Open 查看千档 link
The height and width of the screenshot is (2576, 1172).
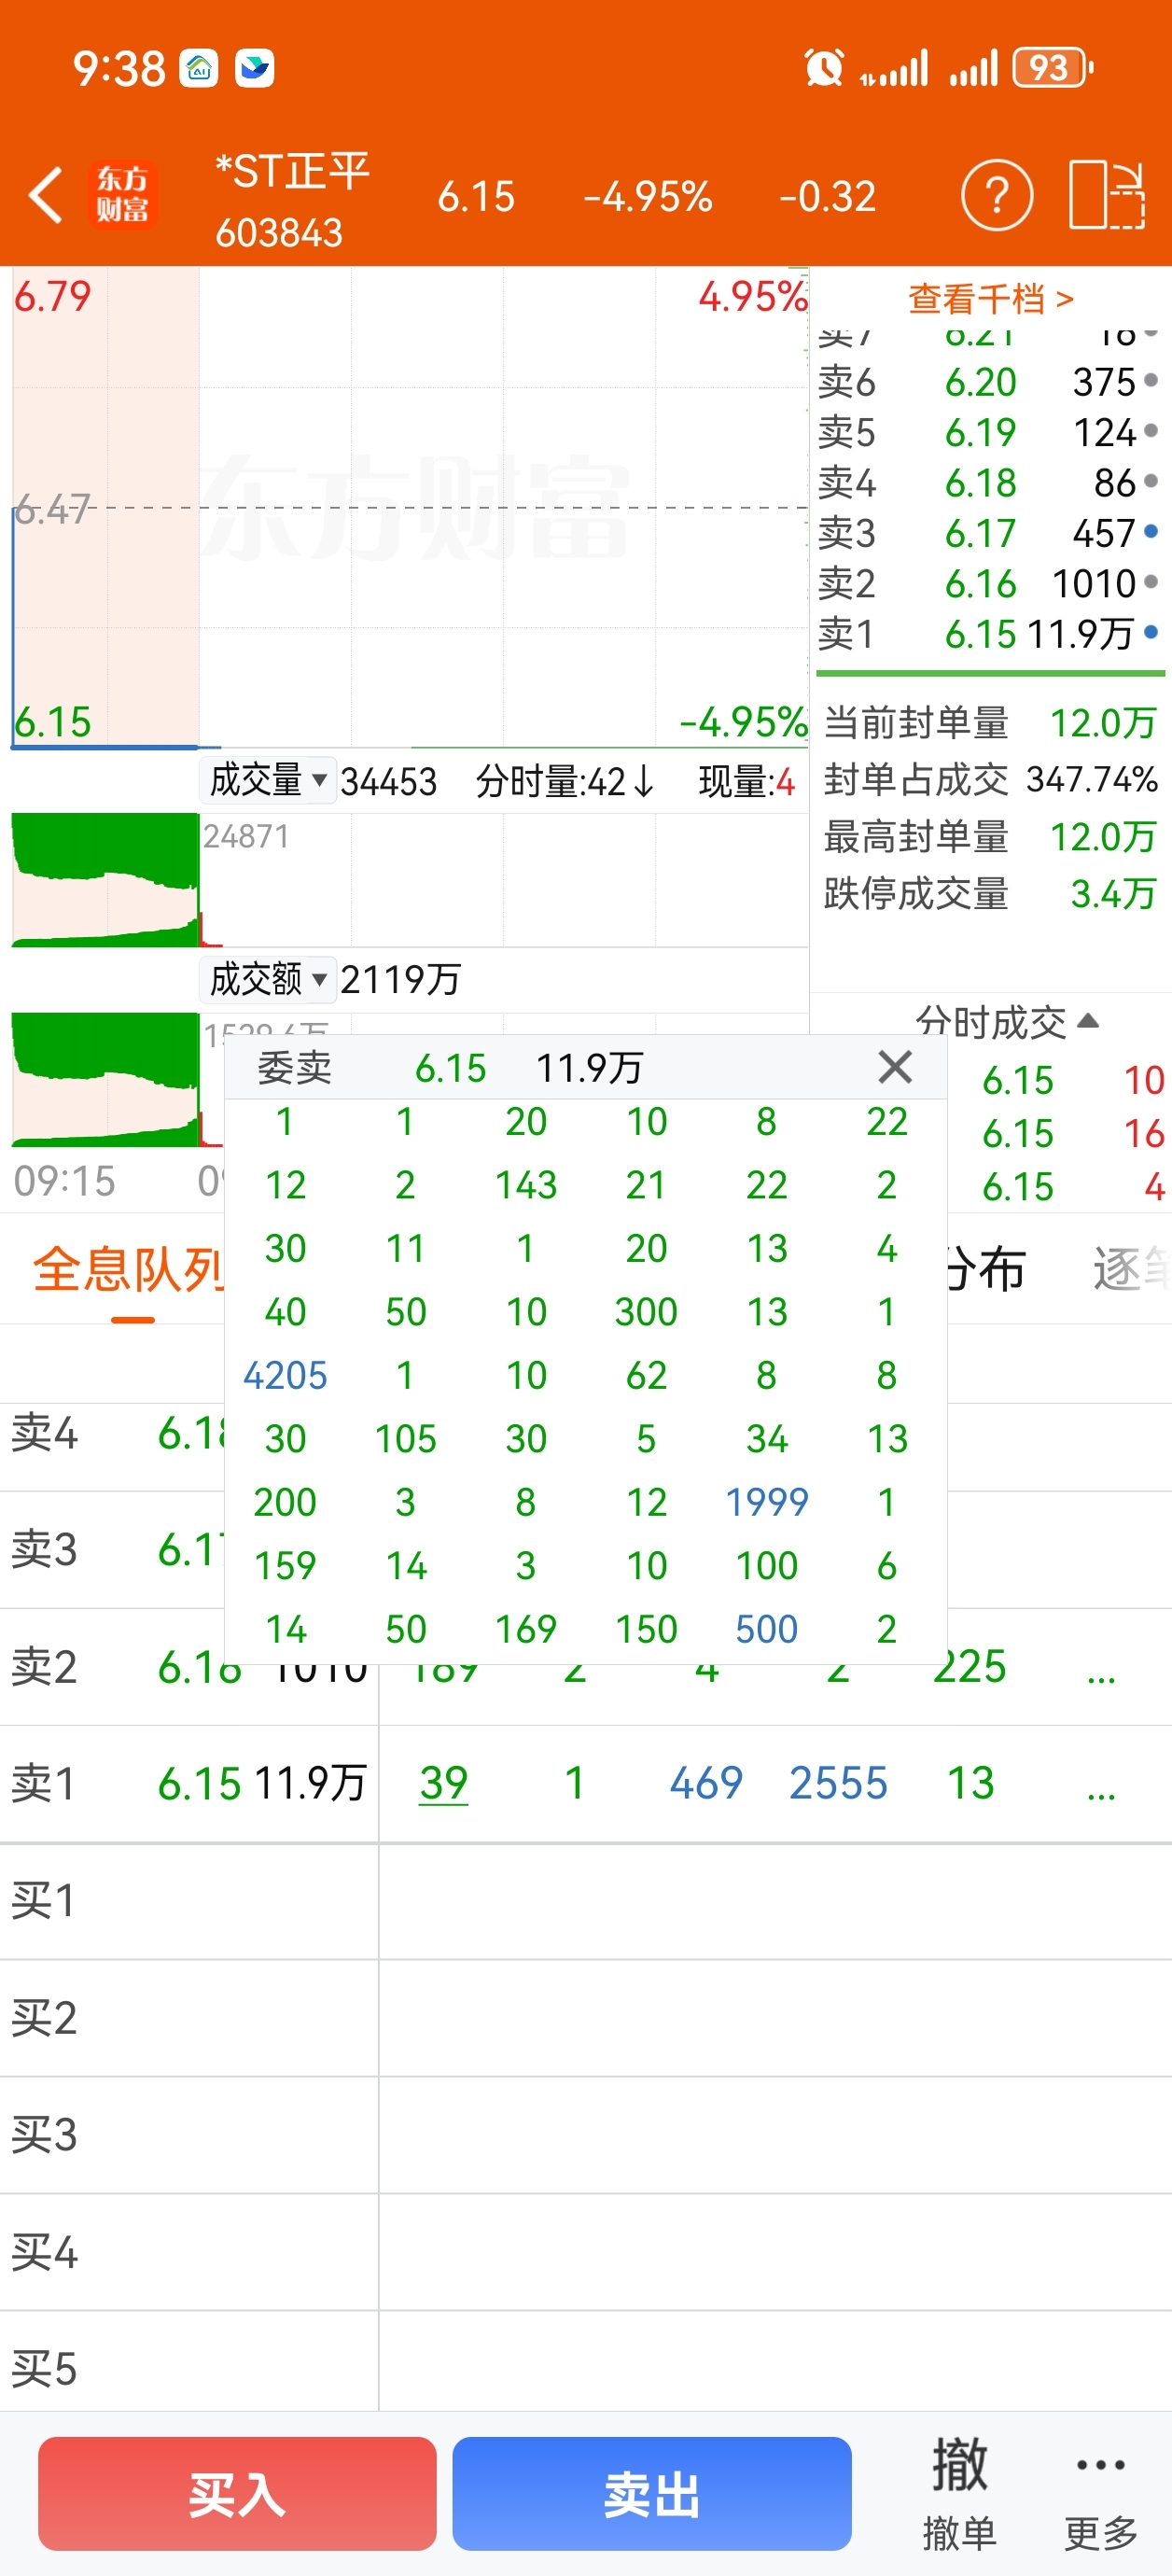[x=990, y=298]
